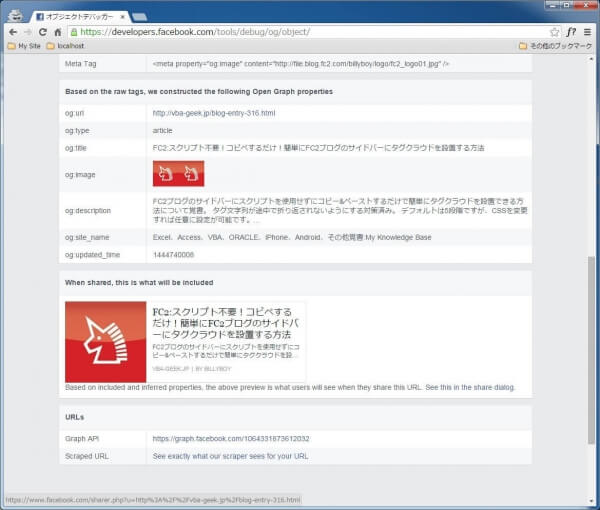Open the Graph API graph.facebook.com link
The height and width of the screenshot is (510, 600).
pos(230,438)
